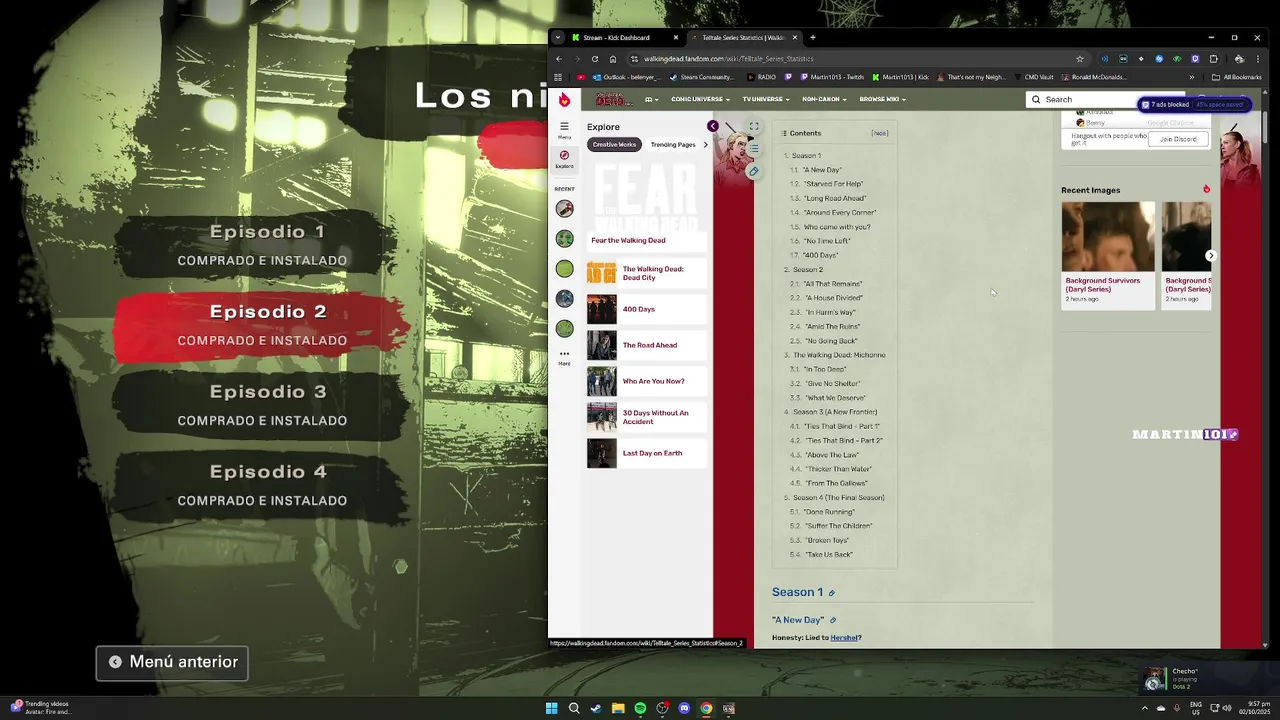Open the All Bookmarks folder
The image size is (1280, 720).
coord(1236,77)
